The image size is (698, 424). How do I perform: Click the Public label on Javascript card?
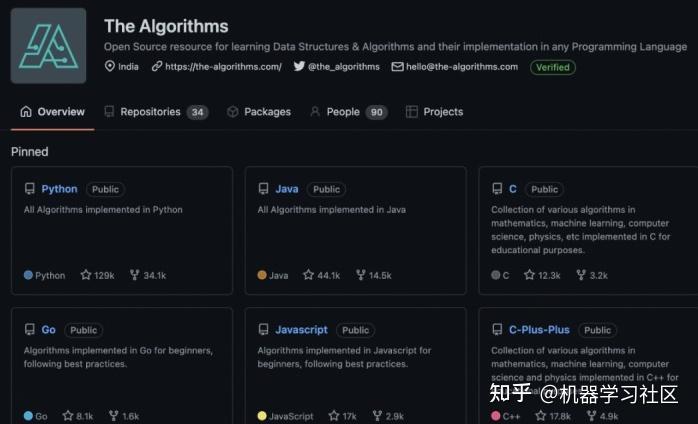(356, 330)
